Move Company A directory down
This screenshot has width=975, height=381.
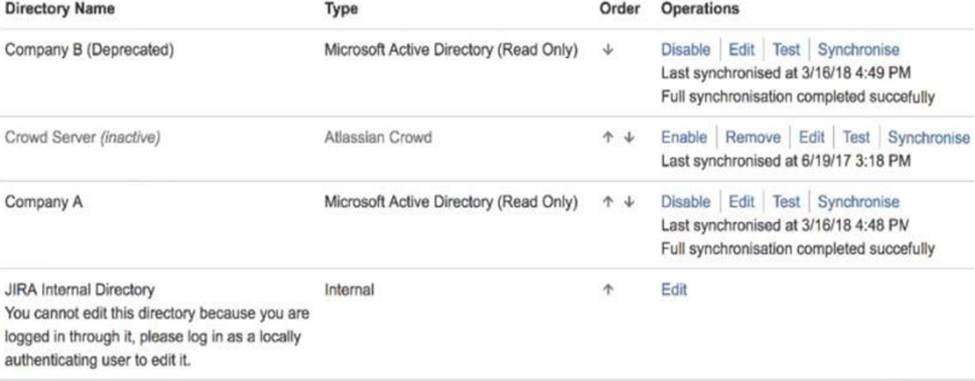tap(629, 202)
